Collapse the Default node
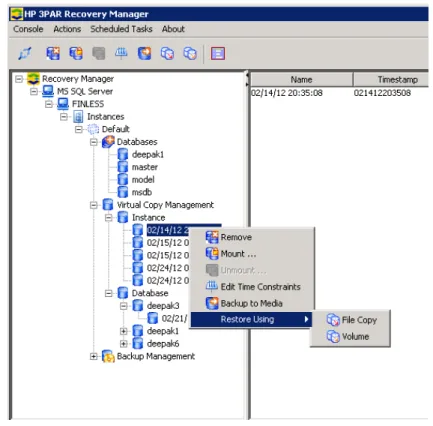This screenshot has width=433, height=426. click(x=79, y=129)
